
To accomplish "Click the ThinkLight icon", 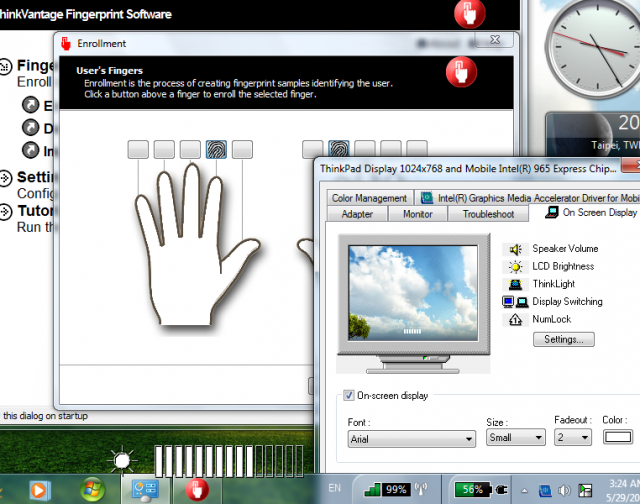I will pyautogui.click(x=516, y=284).
